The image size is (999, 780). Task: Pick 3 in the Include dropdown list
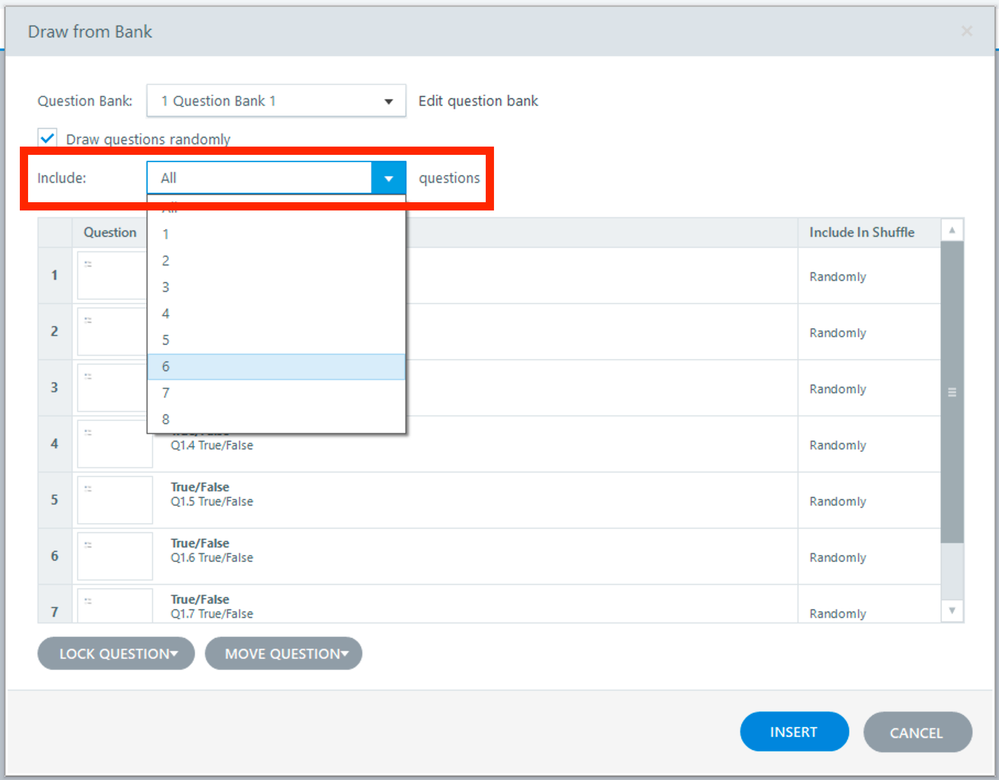click(x=276, y=288)
